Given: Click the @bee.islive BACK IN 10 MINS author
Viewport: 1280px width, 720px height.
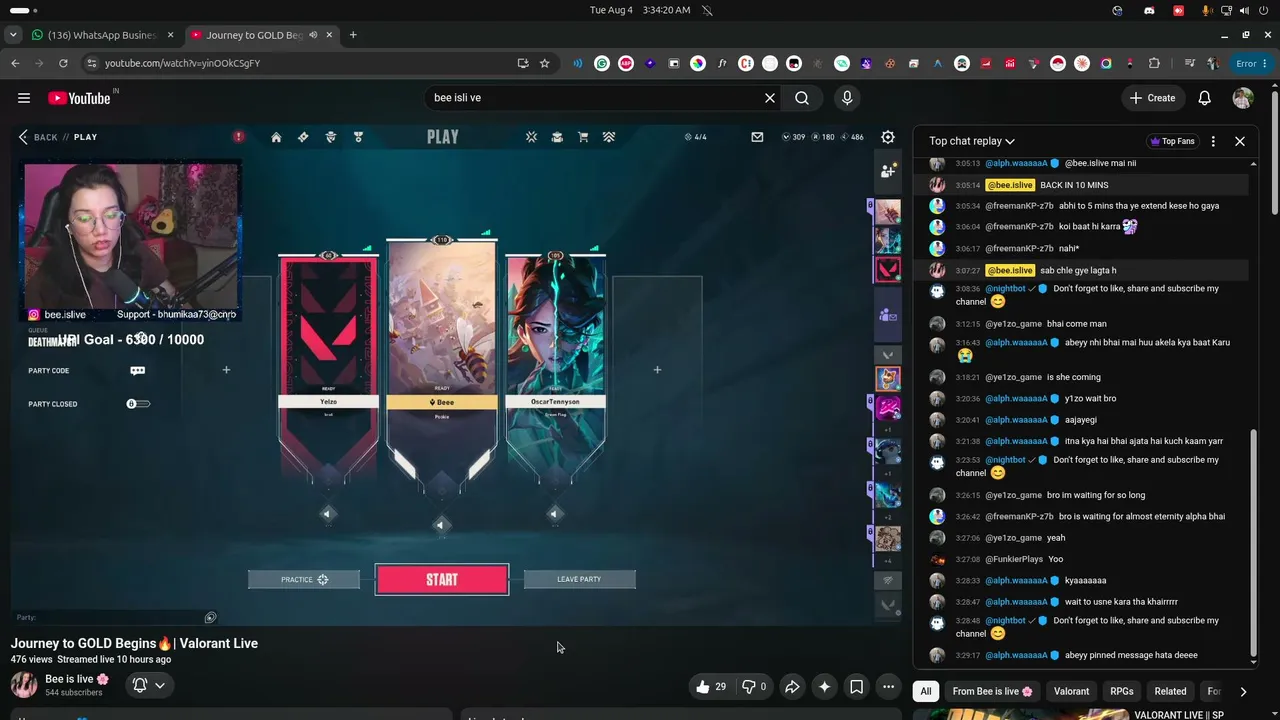Looking at the screenshot, I should (1010, 185).
